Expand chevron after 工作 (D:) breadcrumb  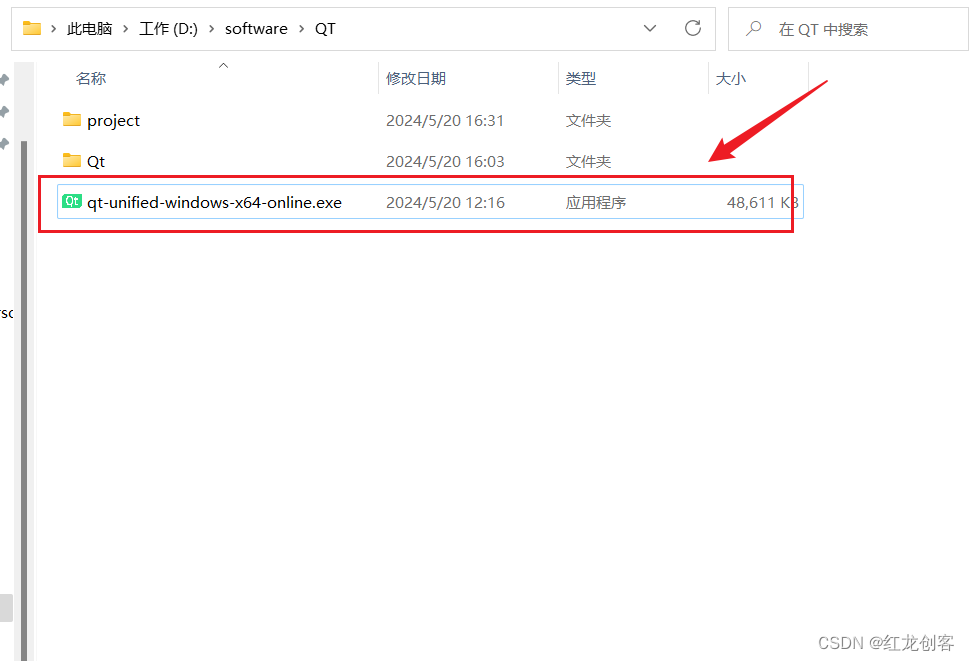click(x=212, y=29)
